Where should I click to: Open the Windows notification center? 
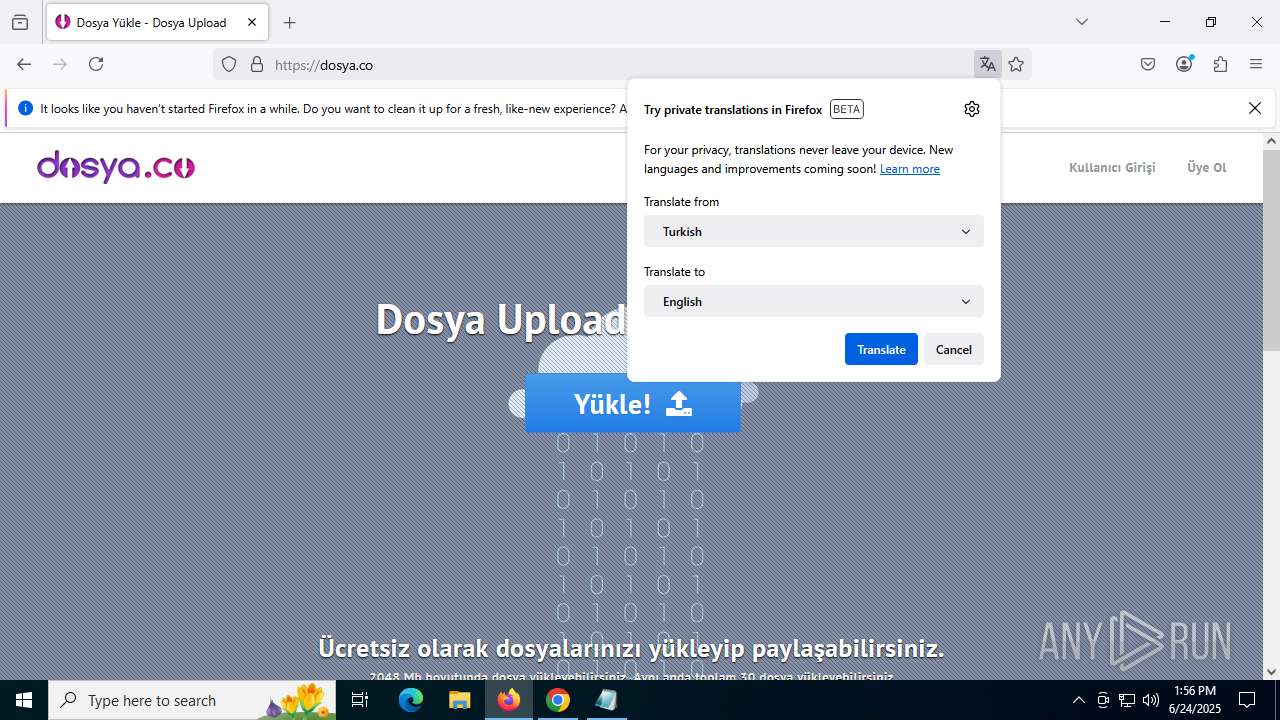coord(1247,700)
